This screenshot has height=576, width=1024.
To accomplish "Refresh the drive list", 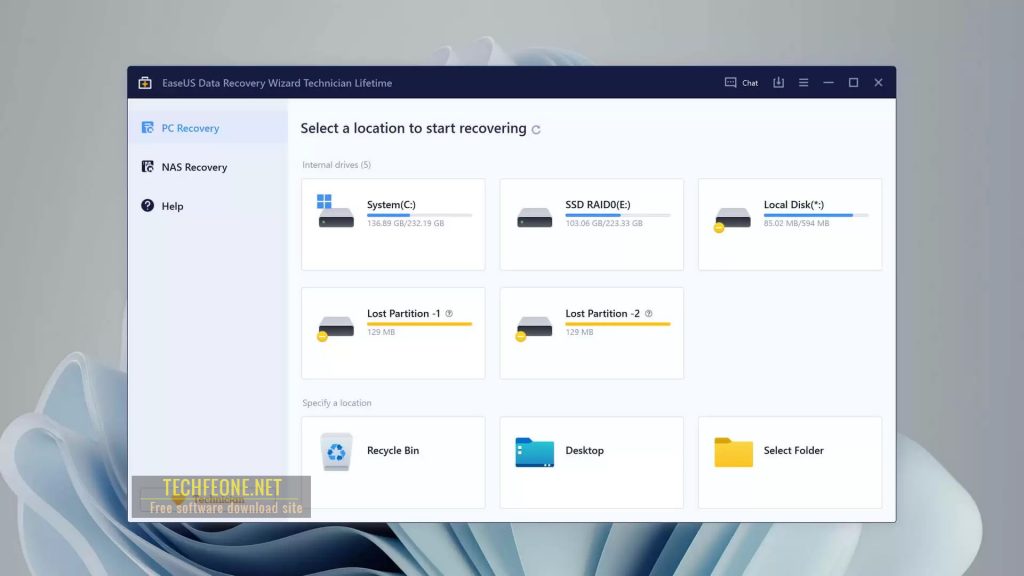I will (x=536, y=129).
